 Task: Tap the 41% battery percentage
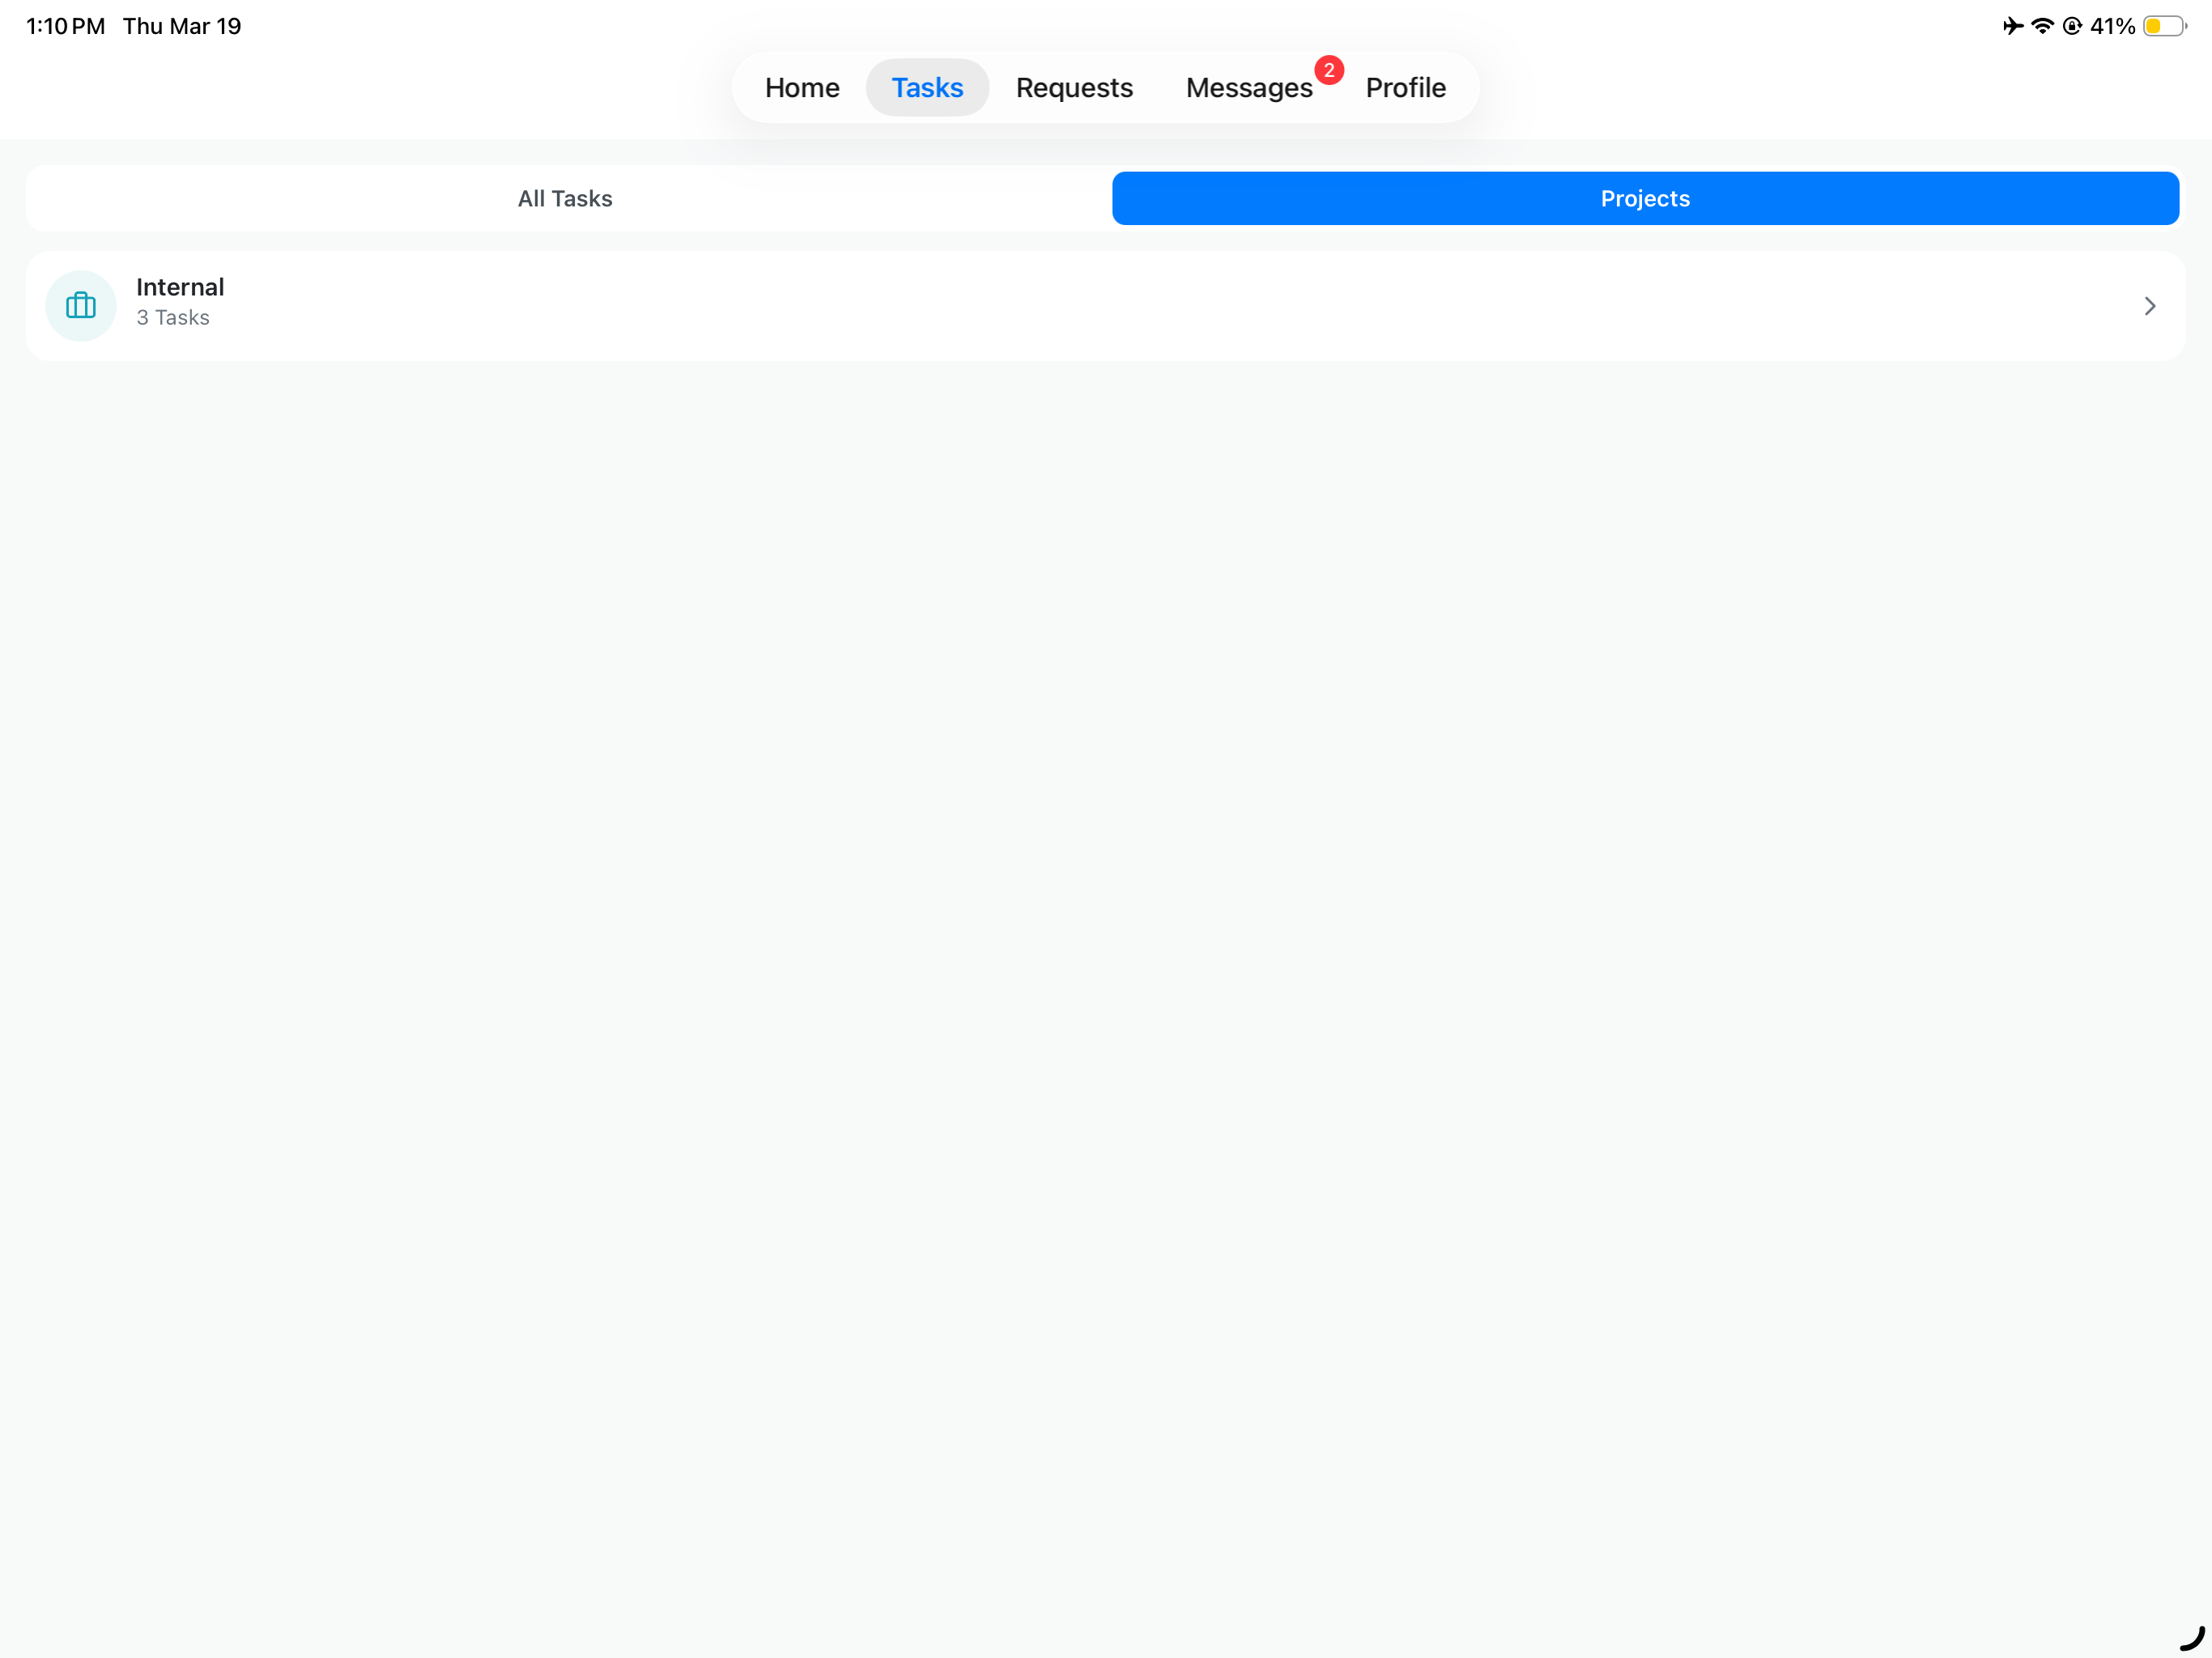pyautogui.click(x=2112, y=26)
